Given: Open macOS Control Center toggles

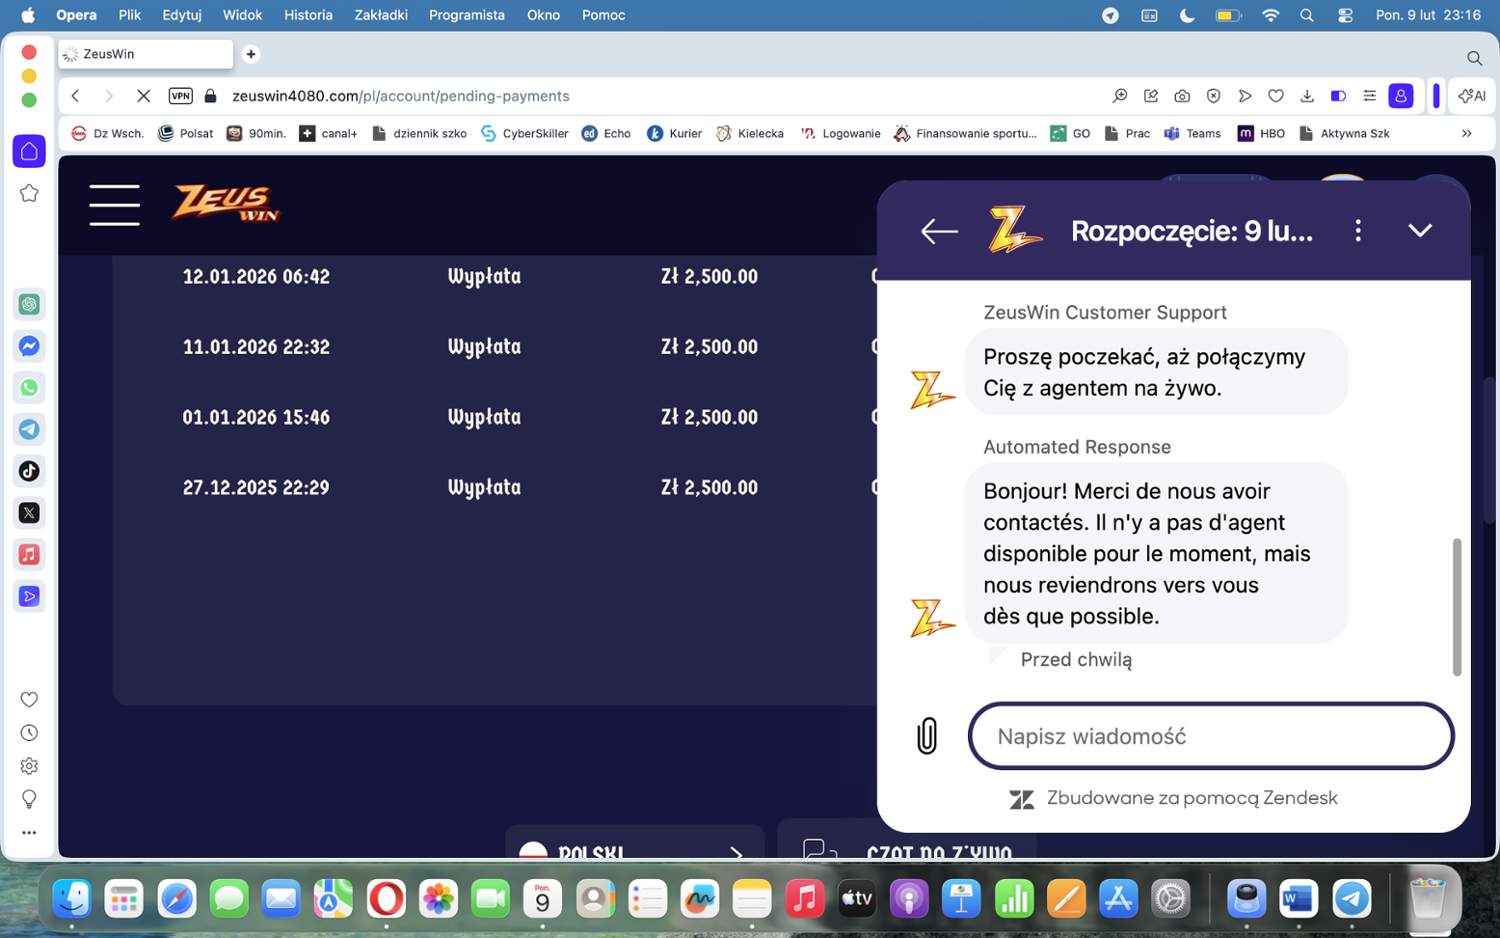Looking at the screenshot, I should click(1345, 15).
